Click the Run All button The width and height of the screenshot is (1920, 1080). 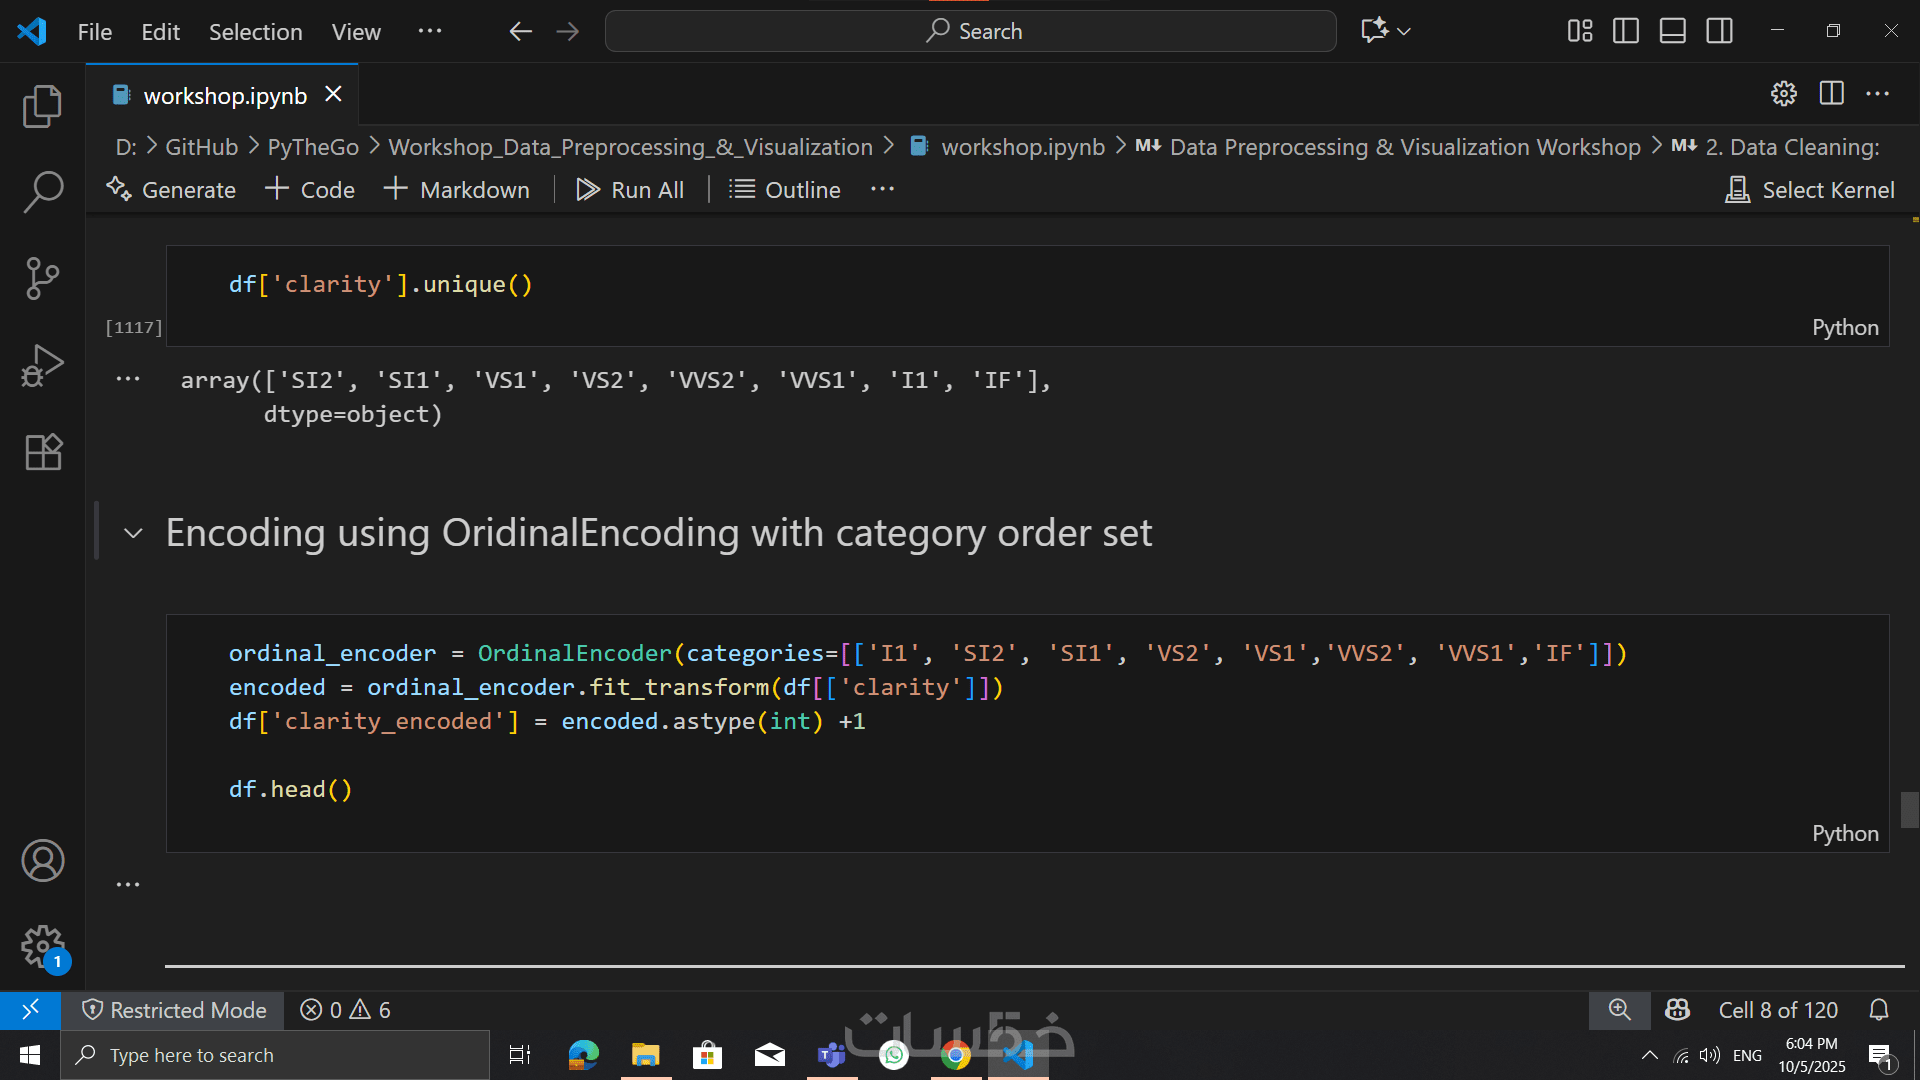(x=630, y=190)
